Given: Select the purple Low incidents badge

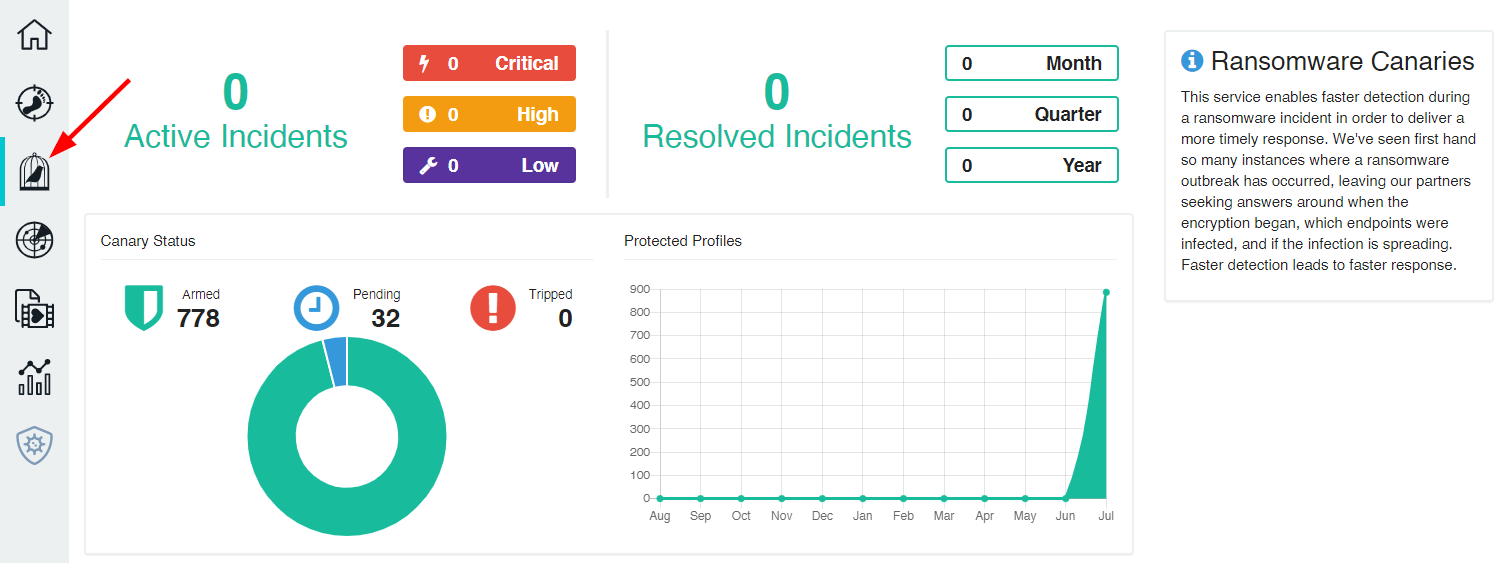Looking at the screenshot, I should tap(489, 165).
